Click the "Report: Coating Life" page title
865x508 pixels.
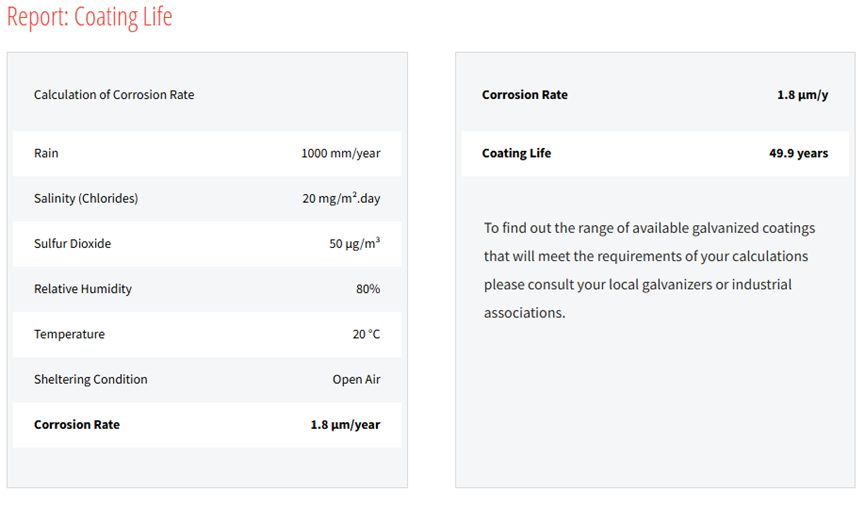(x=90, y=18)
